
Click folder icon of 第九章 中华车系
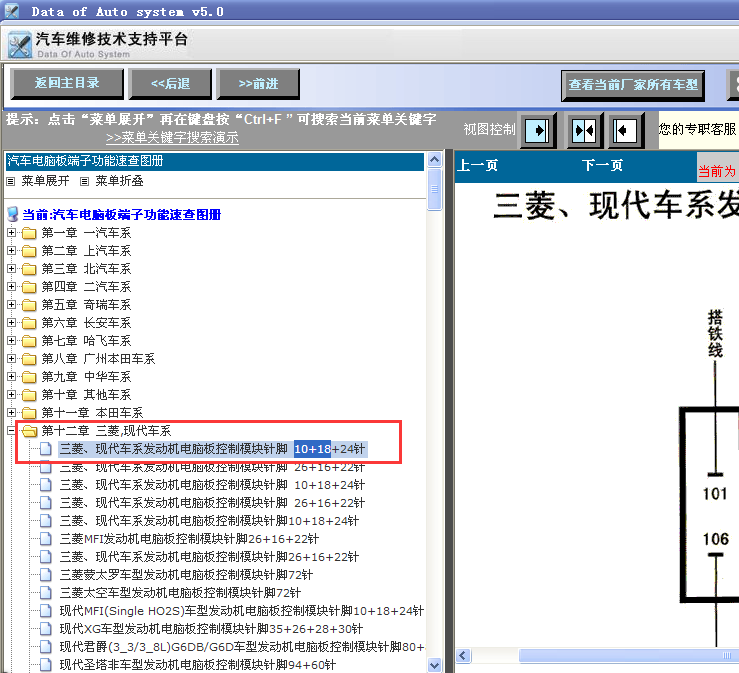pyautogui.click(x=29, y=377)
